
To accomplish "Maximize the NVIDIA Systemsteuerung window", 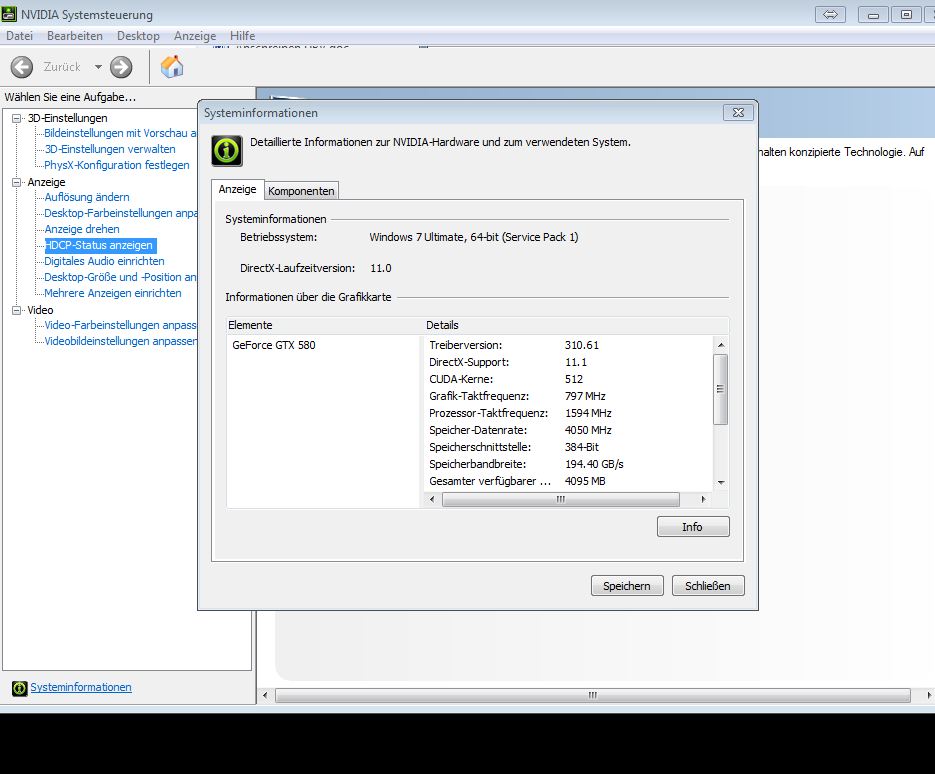I will (906, 14).
